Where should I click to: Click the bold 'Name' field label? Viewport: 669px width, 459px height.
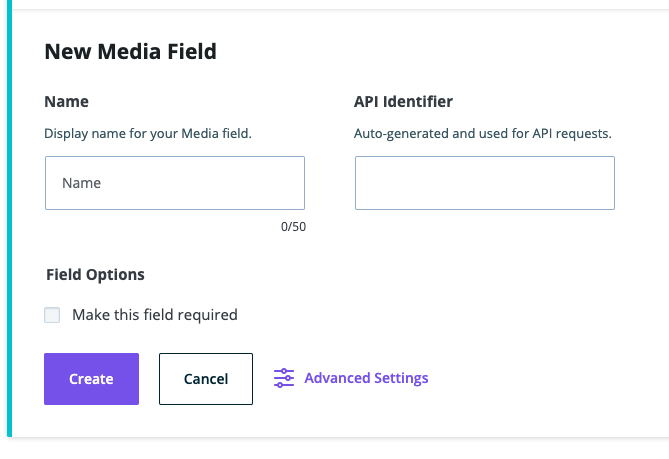tap(66, 102)
